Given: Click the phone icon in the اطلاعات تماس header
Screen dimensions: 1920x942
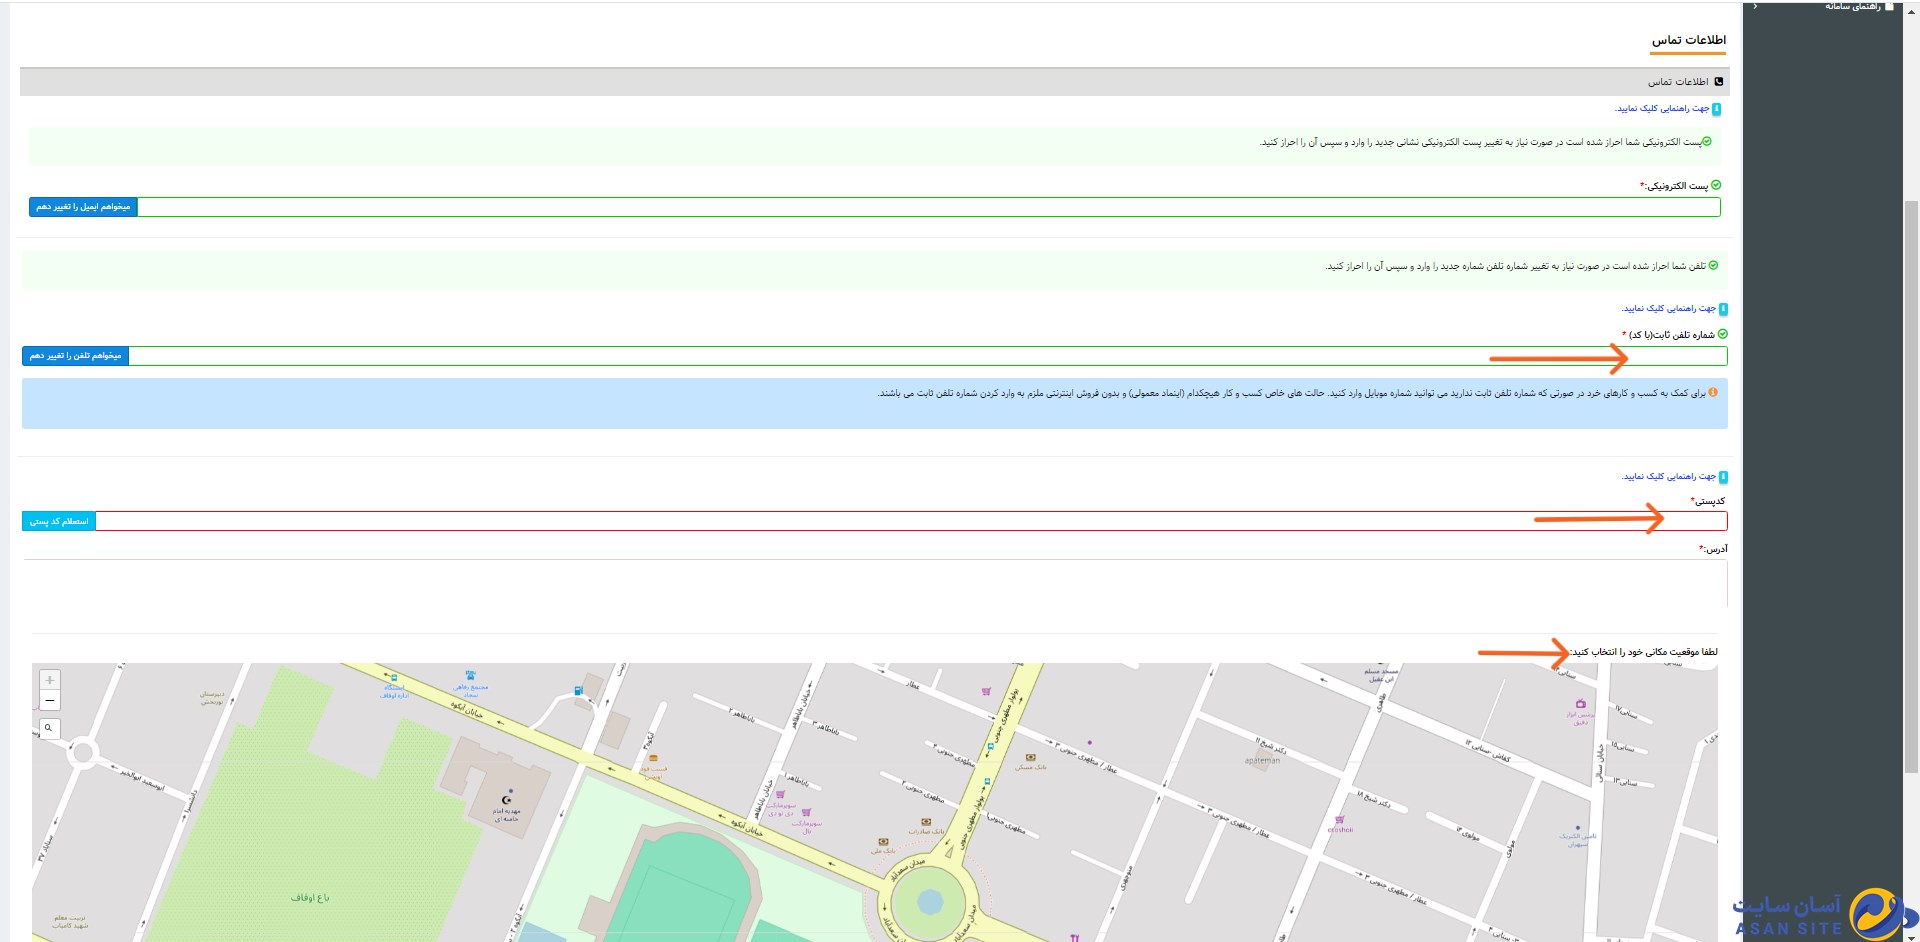Looking at the screenshot, I should pos(1719,82).
